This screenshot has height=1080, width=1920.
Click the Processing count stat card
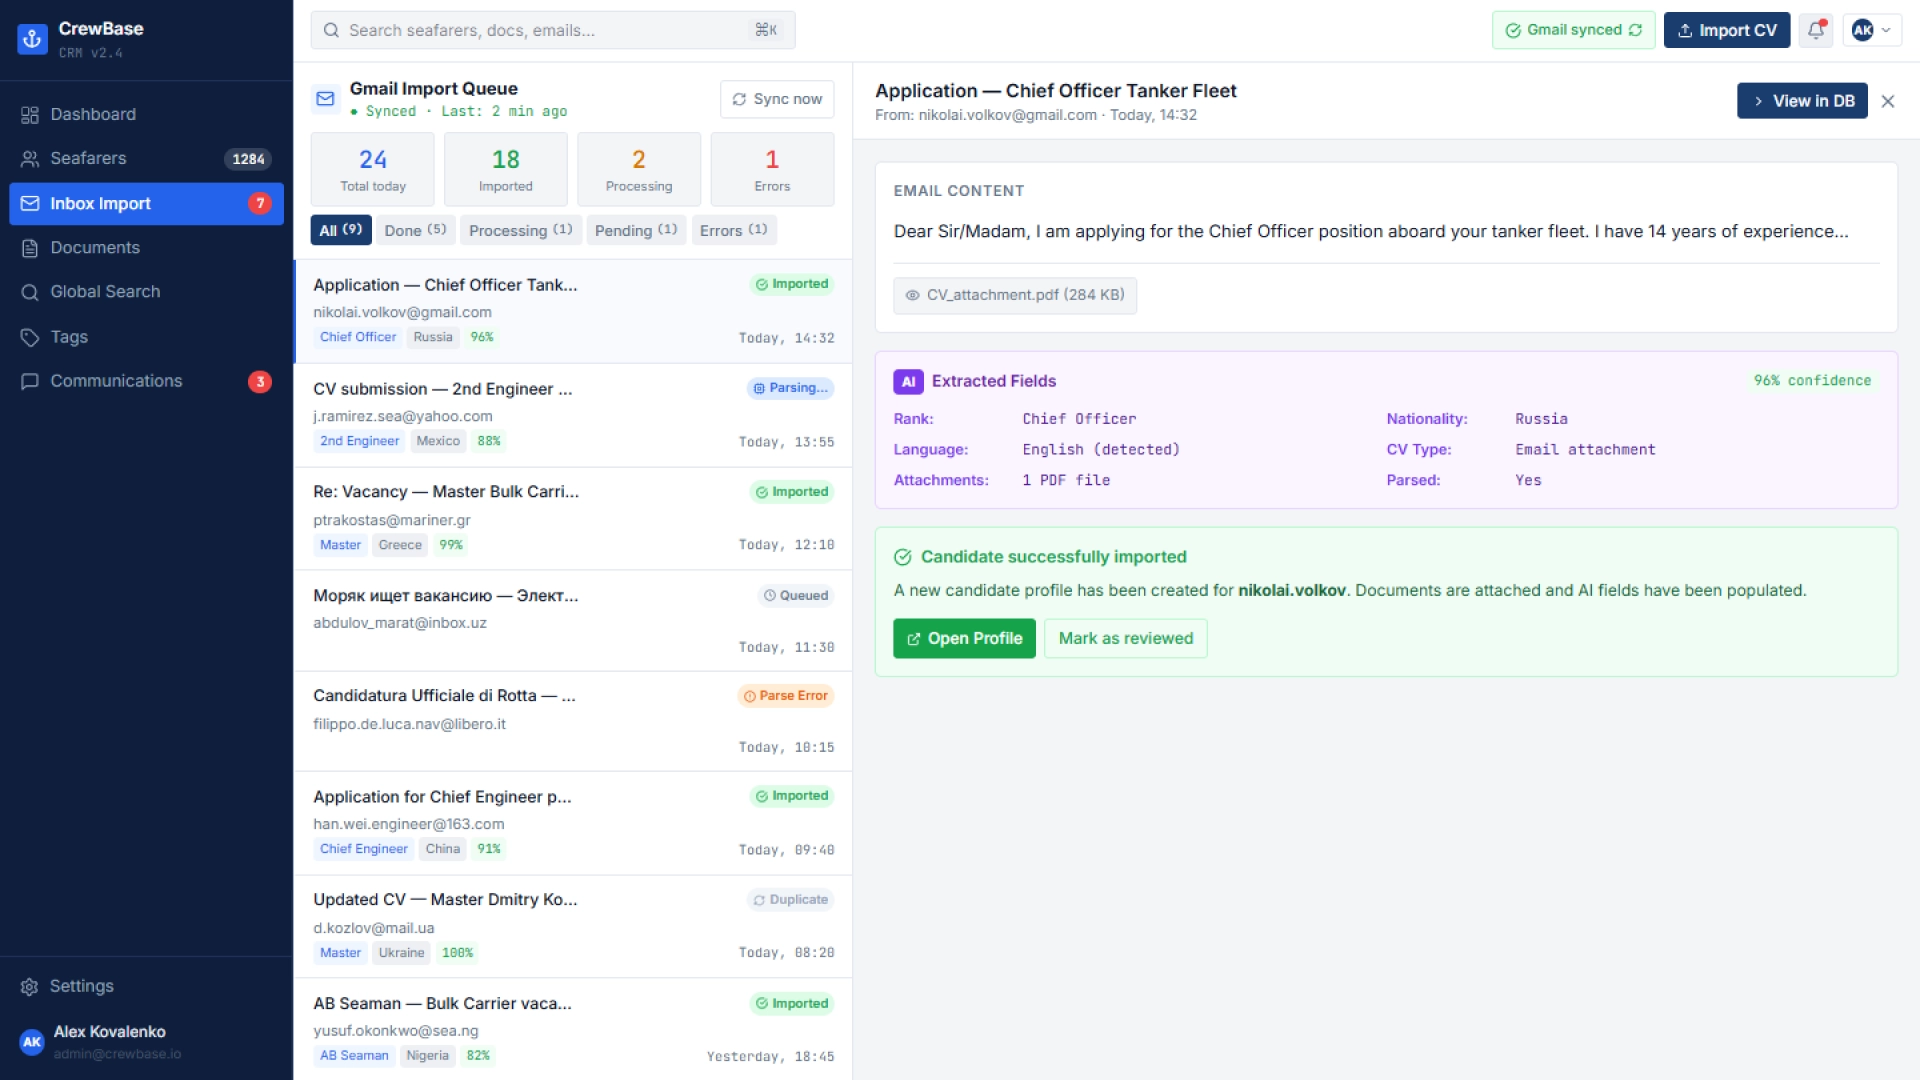click(639, 169)
